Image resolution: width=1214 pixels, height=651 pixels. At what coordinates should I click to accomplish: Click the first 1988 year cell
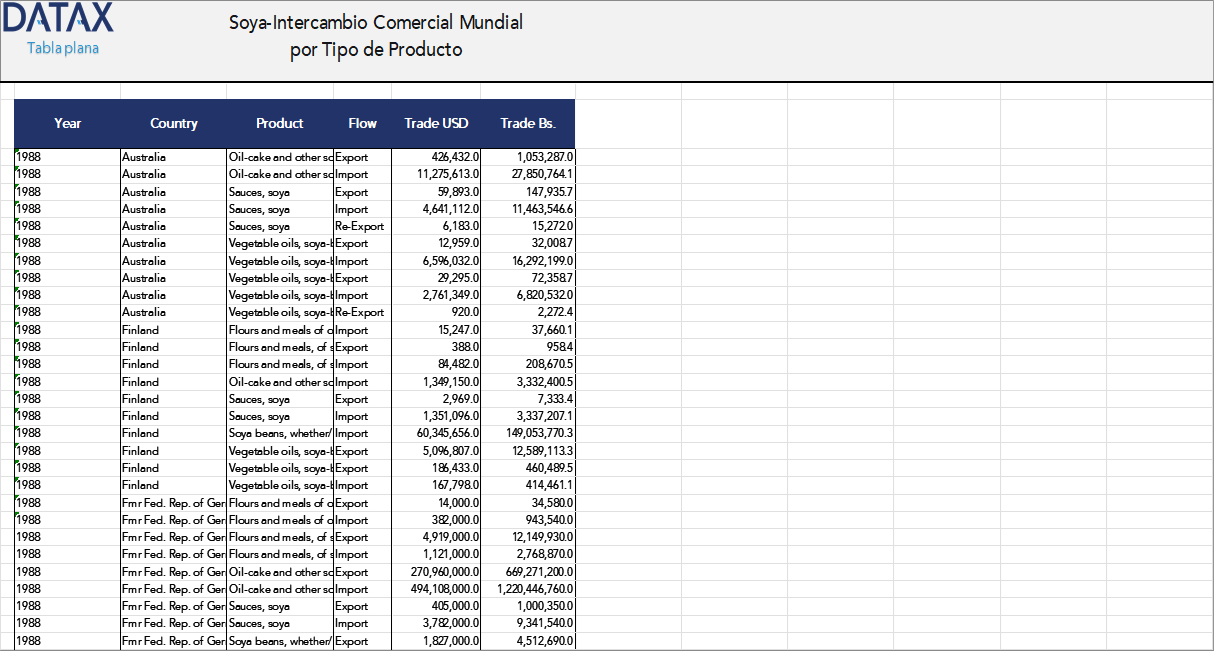coord(67,157)
